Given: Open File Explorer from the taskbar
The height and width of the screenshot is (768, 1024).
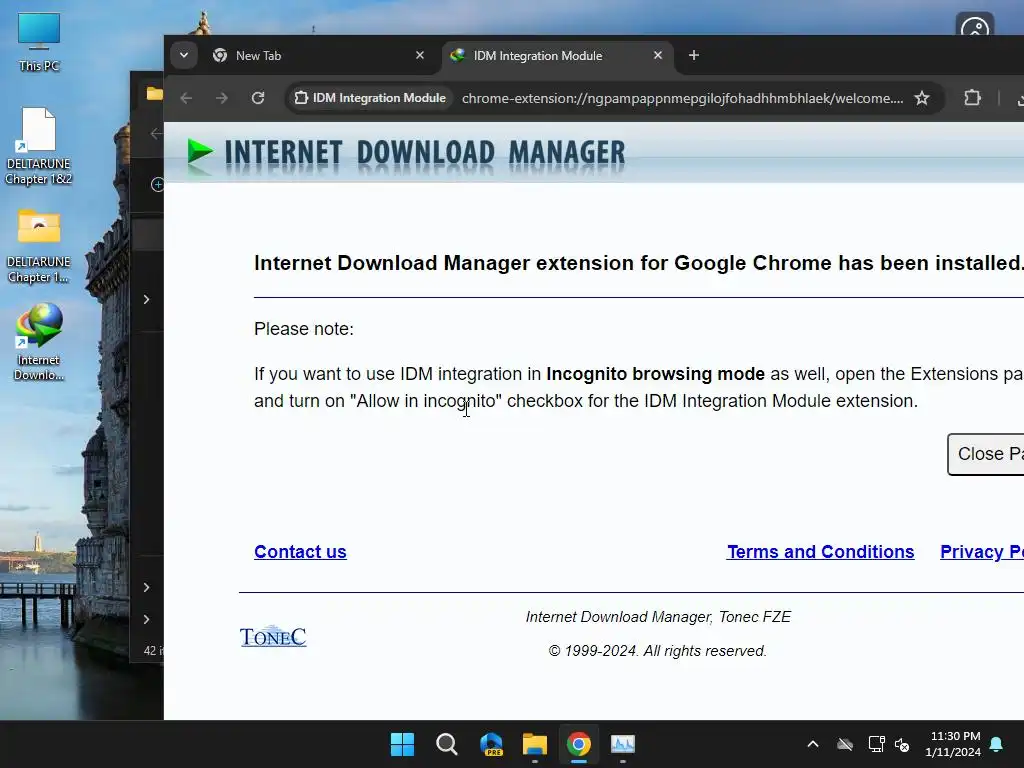Looking at the screenshot, I should [535, 744].
